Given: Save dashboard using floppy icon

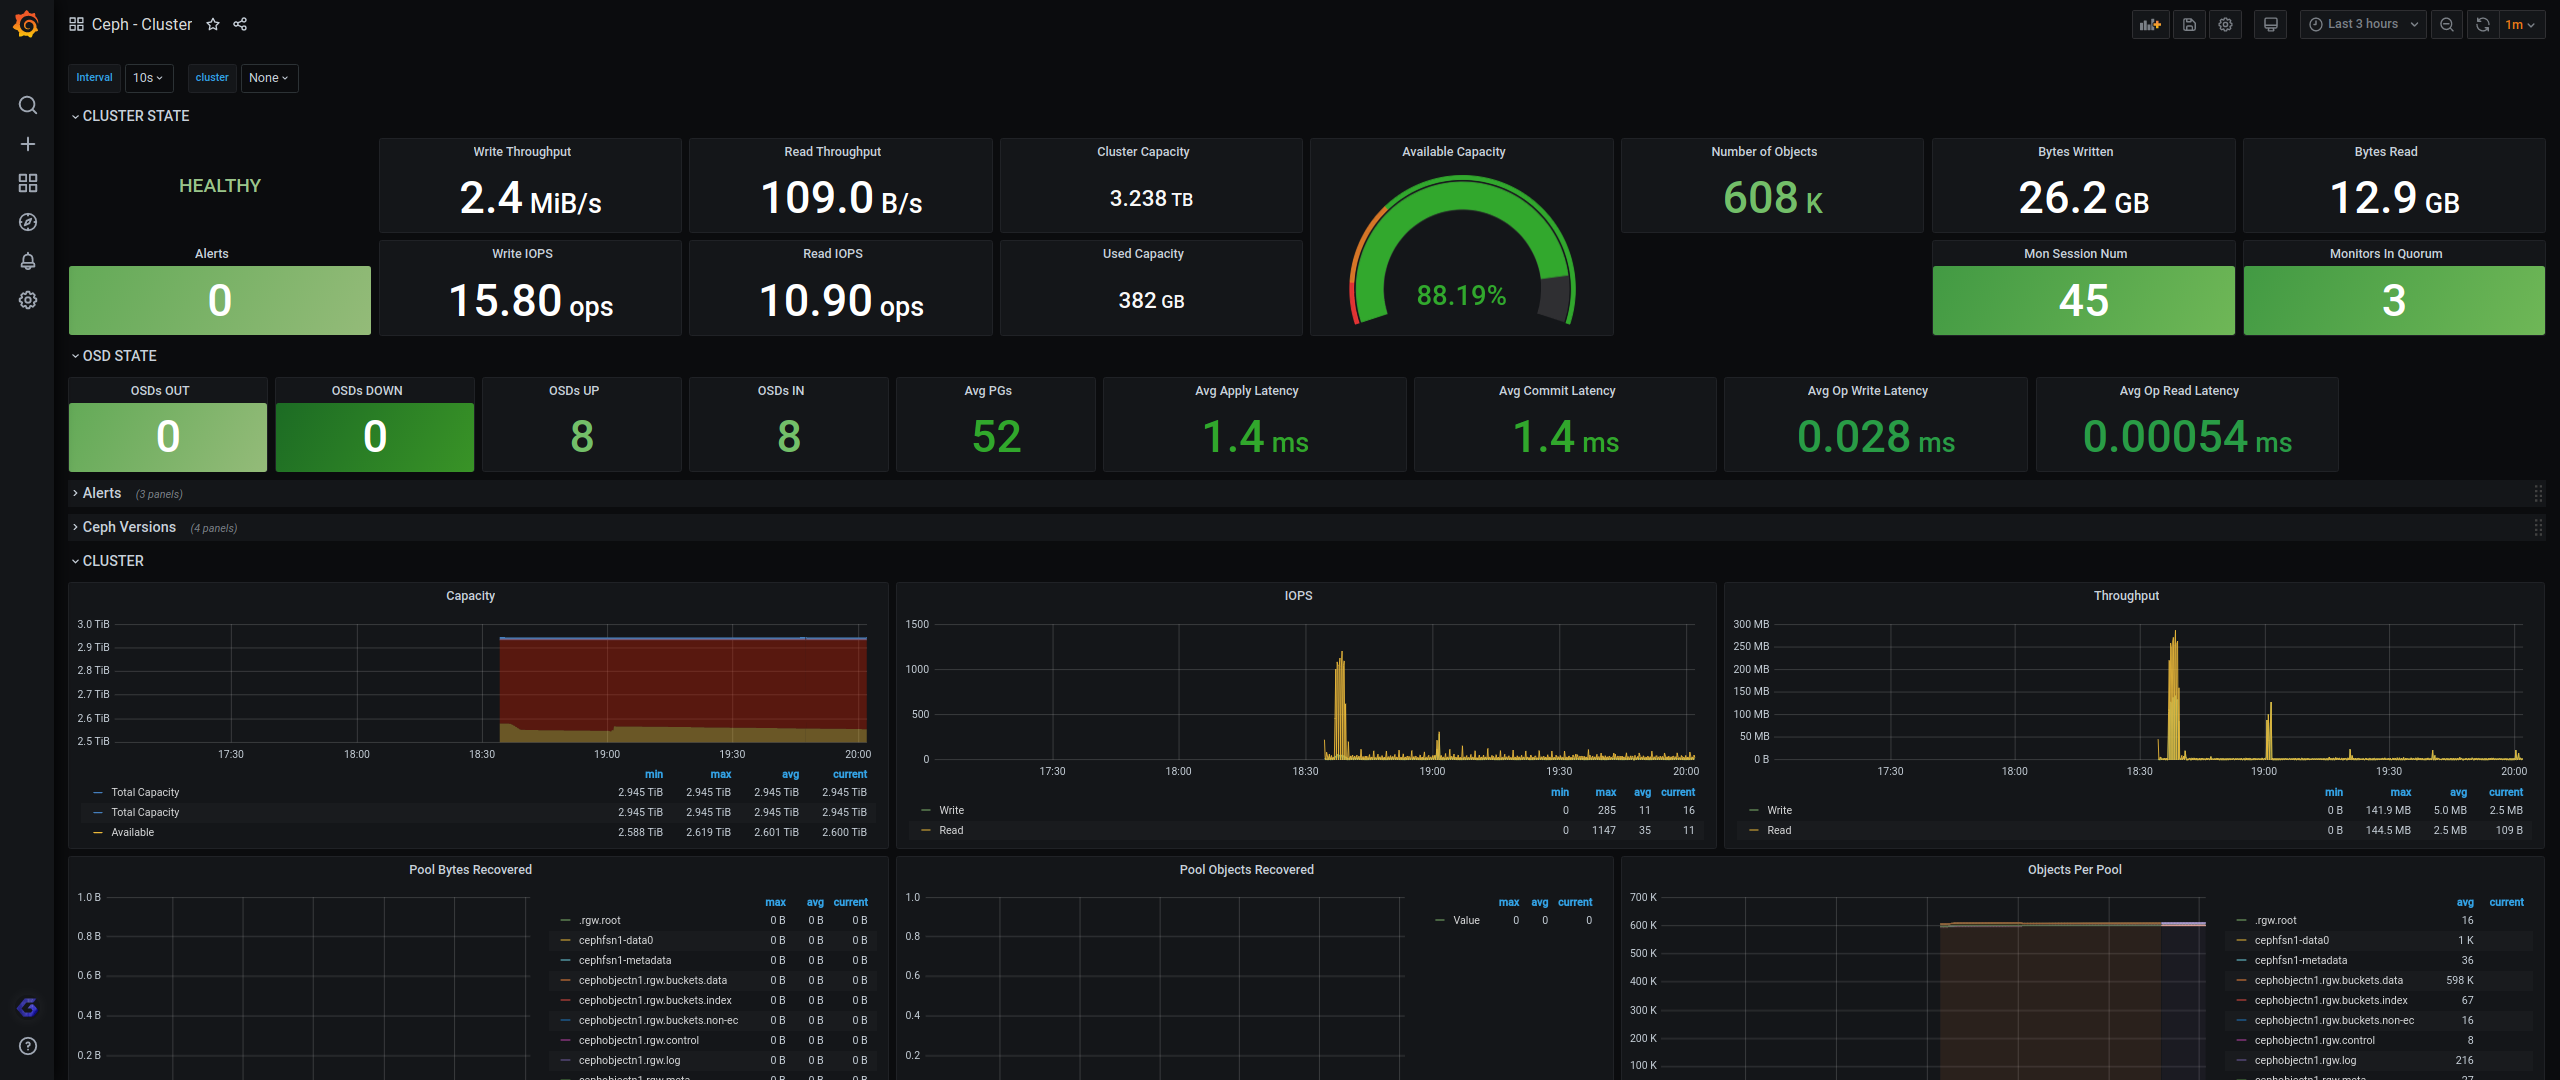Looking at the screenshot, I should tap(2189, 25).
